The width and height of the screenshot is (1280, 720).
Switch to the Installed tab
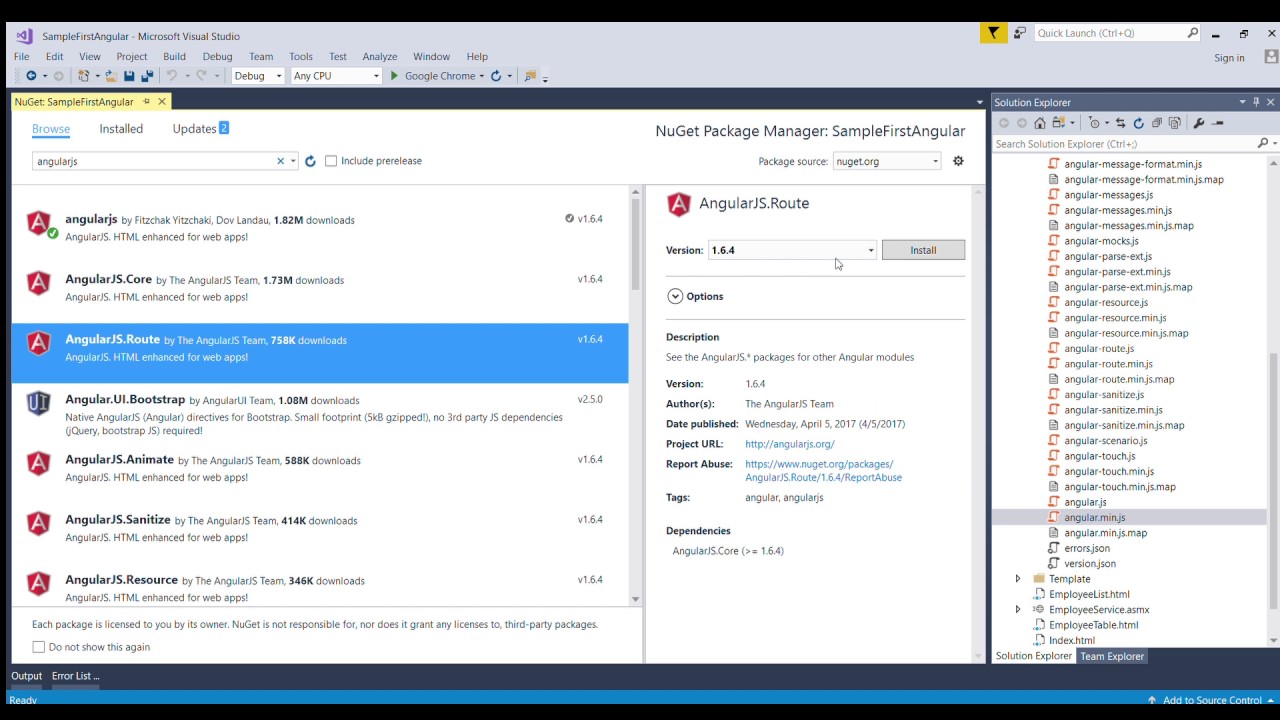(x=121, y=129)
